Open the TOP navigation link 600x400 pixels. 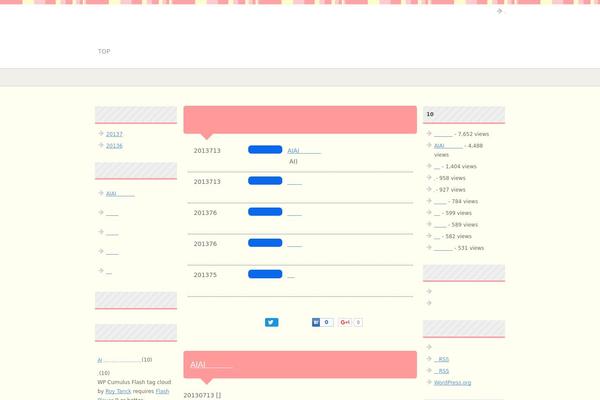tap(104, 51)
